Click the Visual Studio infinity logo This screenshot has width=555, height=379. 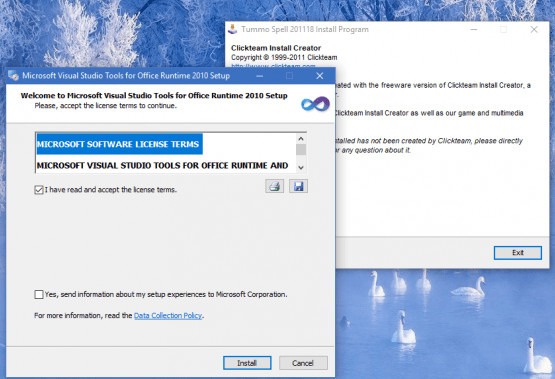point(315,104)
